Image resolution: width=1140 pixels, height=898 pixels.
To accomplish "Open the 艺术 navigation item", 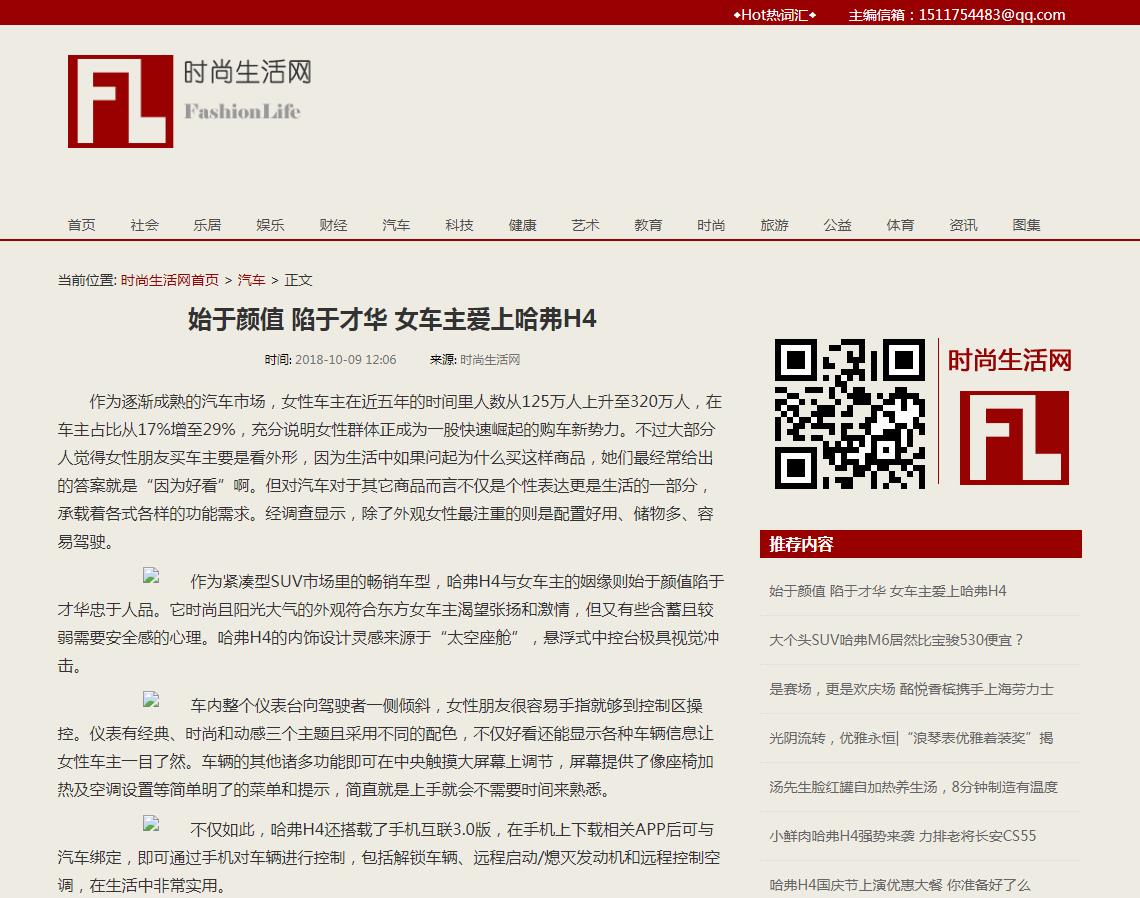I will point(585,225).
